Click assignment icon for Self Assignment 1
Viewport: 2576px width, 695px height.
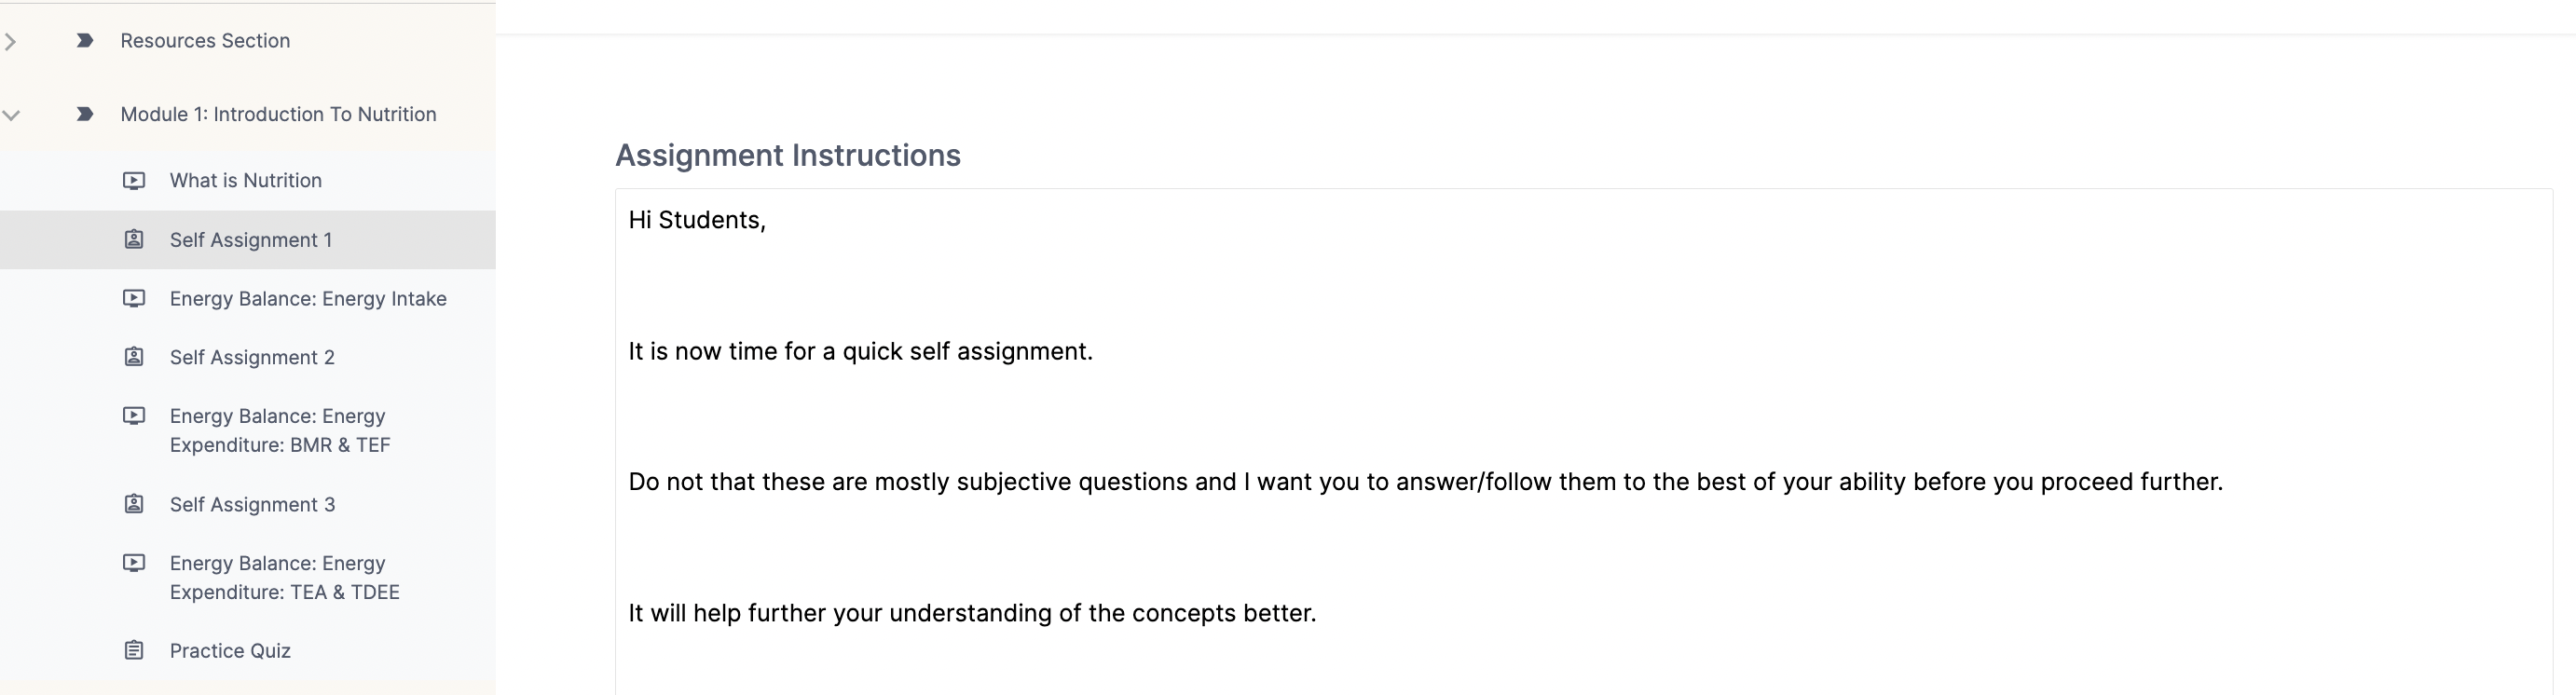134,240
